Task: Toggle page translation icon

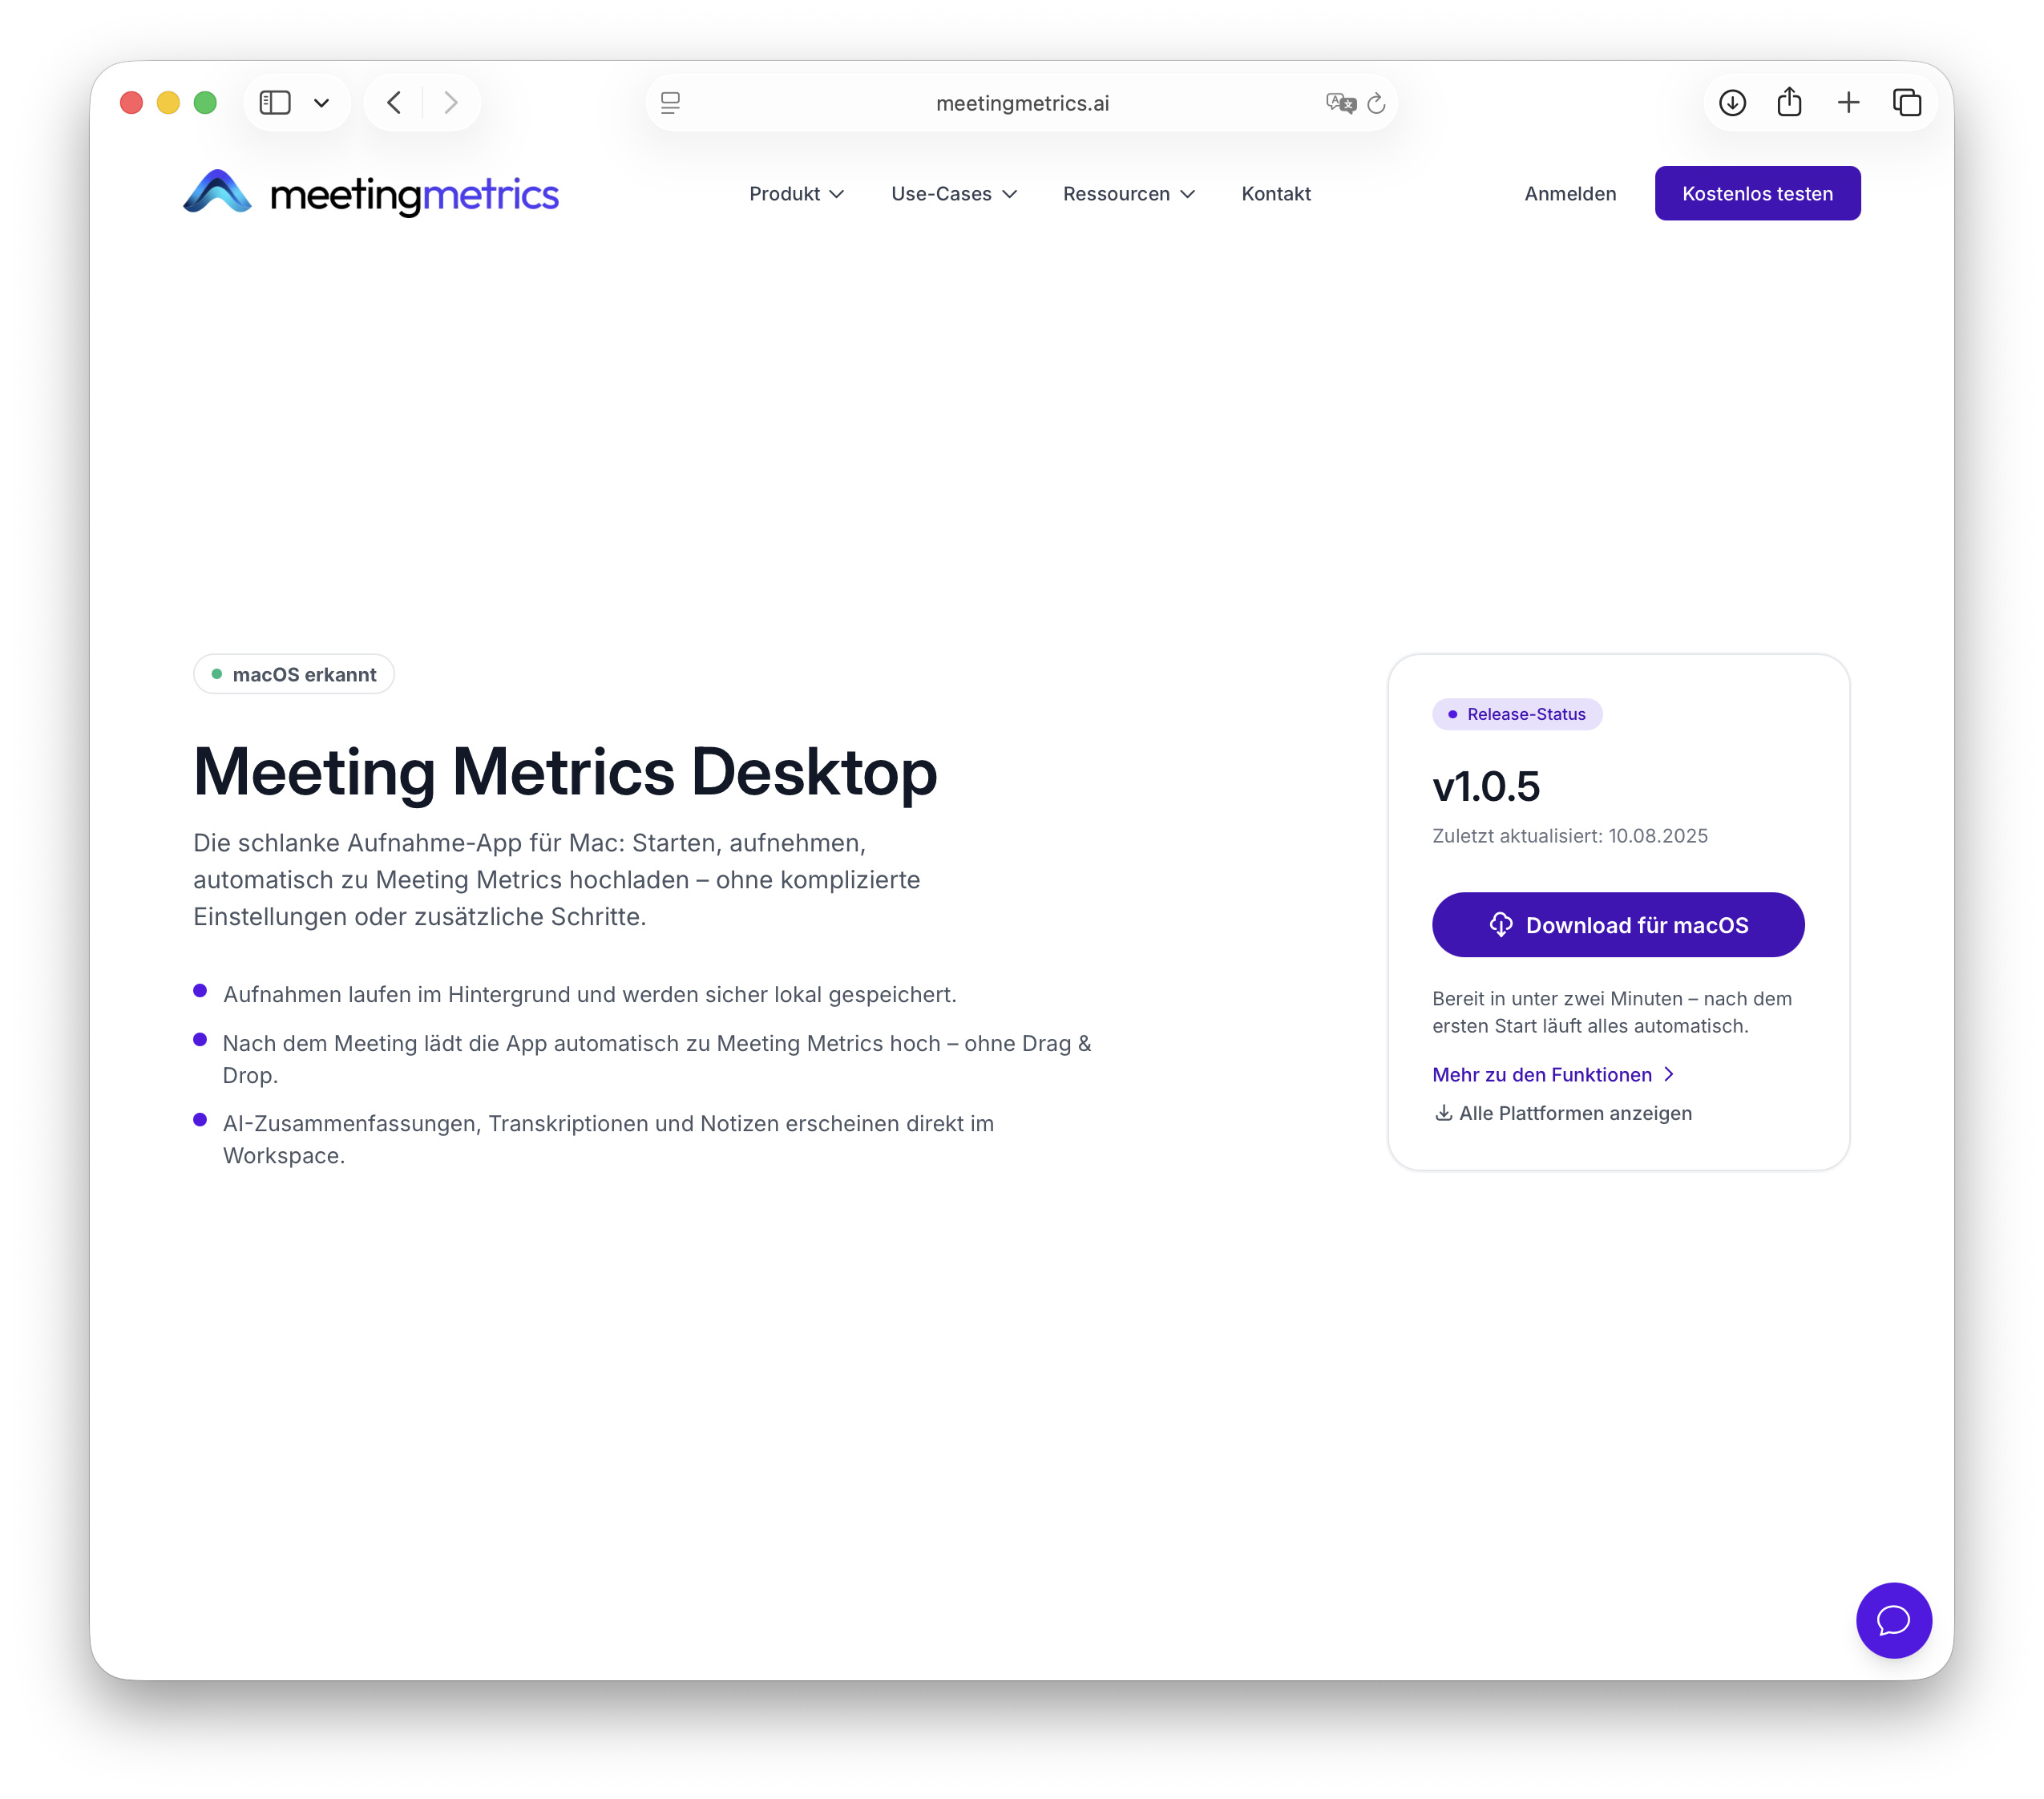Action: pos(1340,102)
